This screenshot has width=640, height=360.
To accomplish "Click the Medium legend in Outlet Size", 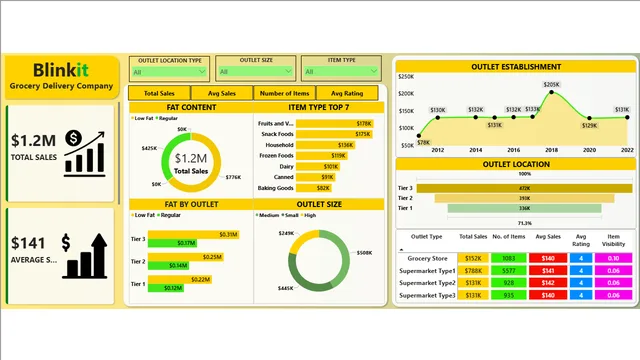I will click(x=268, y=215).
